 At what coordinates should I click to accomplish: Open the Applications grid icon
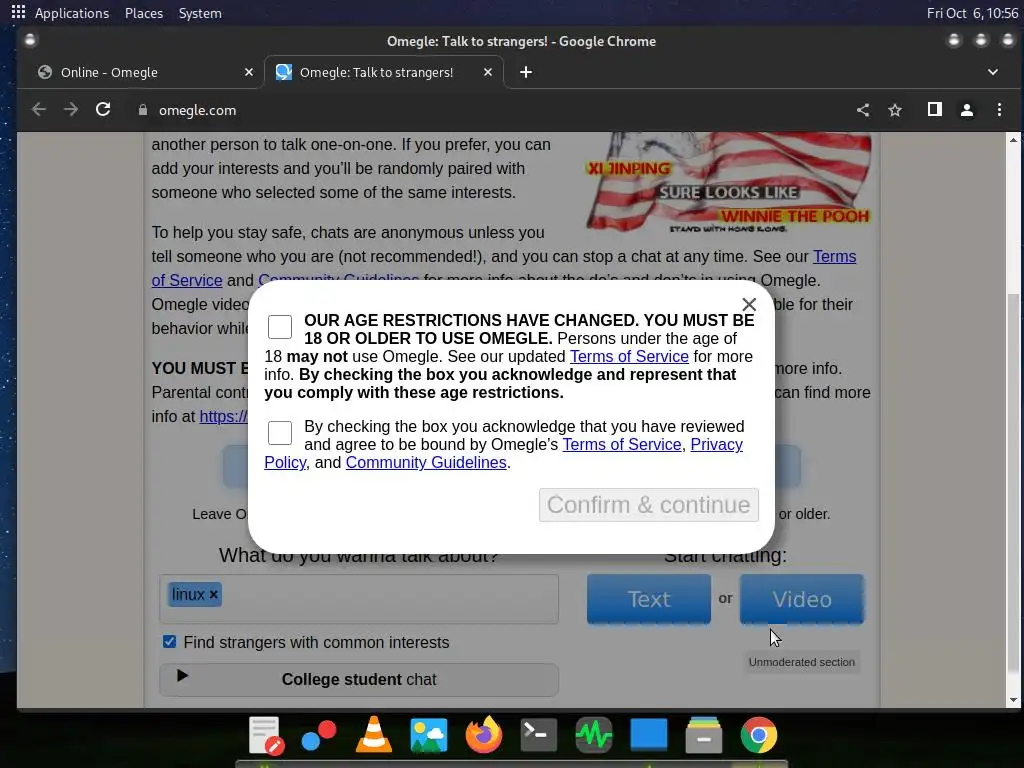(18, 12)
